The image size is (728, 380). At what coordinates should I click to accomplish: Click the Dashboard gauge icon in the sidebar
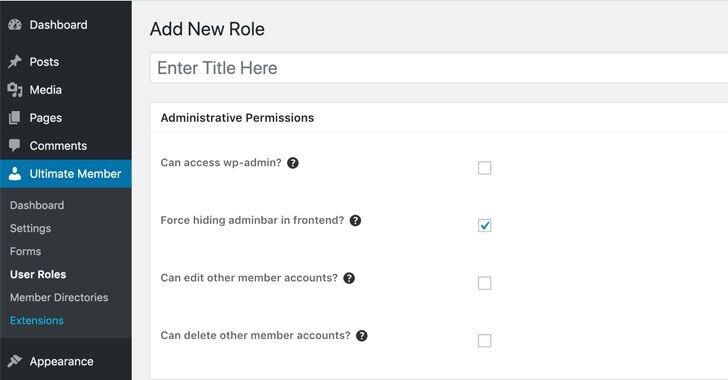pyautogui.click(x=15, y=25)
